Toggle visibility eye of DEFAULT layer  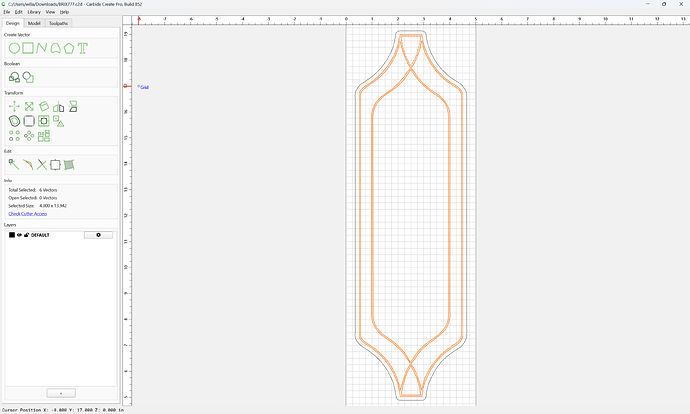(x=19, y=235)
